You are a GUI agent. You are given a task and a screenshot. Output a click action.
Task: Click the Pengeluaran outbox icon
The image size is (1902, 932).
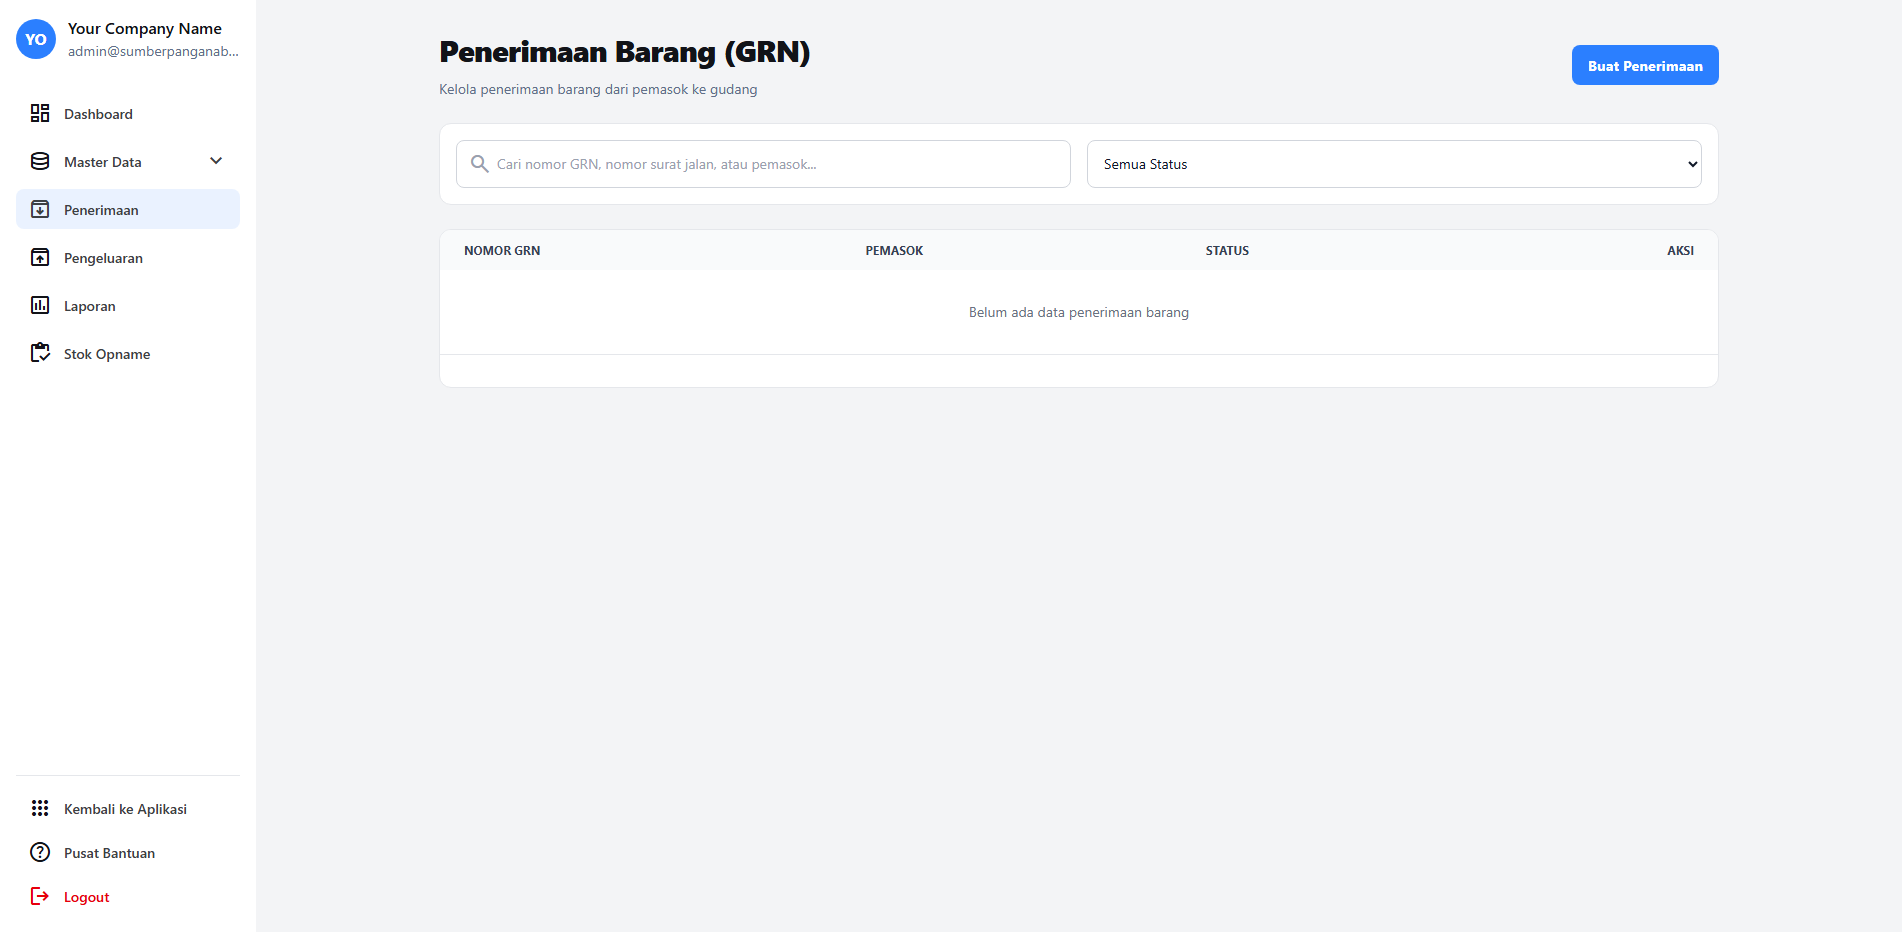pos(40,257)
